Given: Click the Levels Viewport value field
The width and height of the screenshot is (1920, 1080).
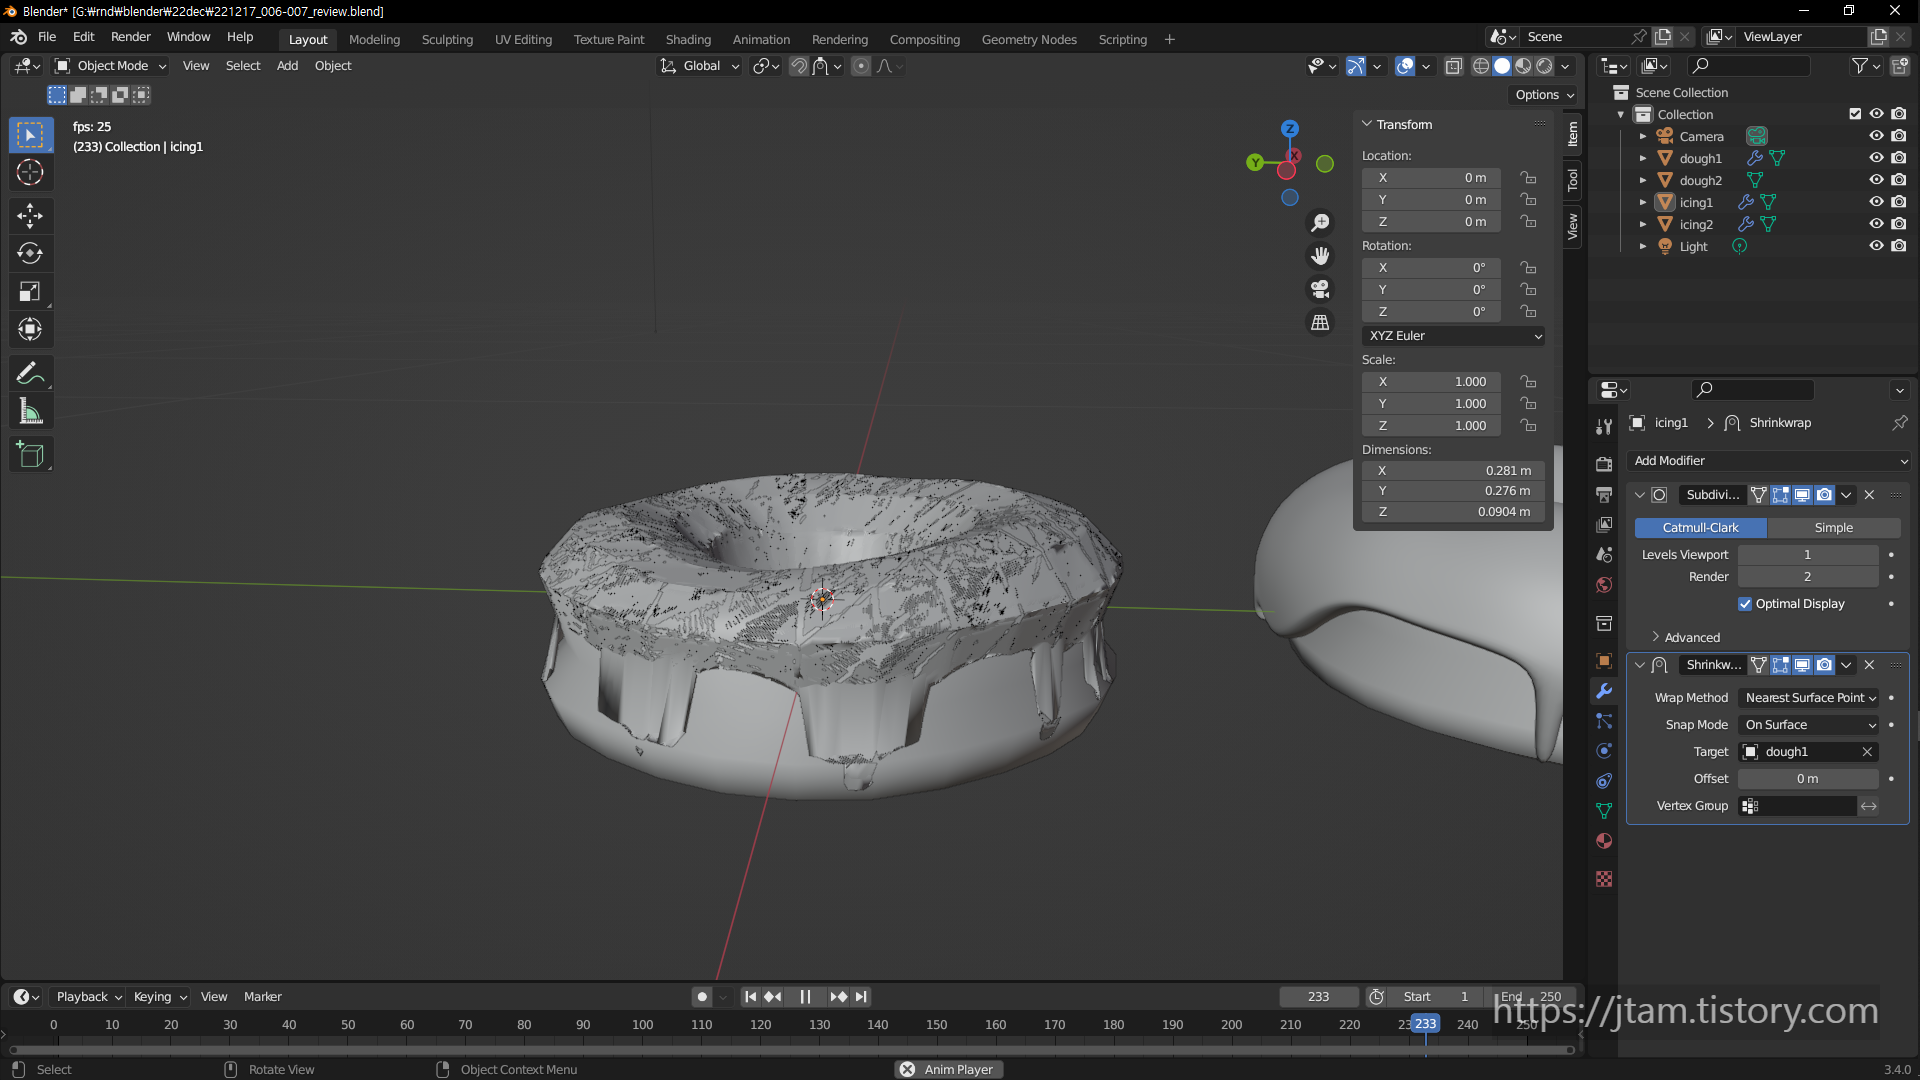Looking at the screenshot, I should click(1807, 555).
